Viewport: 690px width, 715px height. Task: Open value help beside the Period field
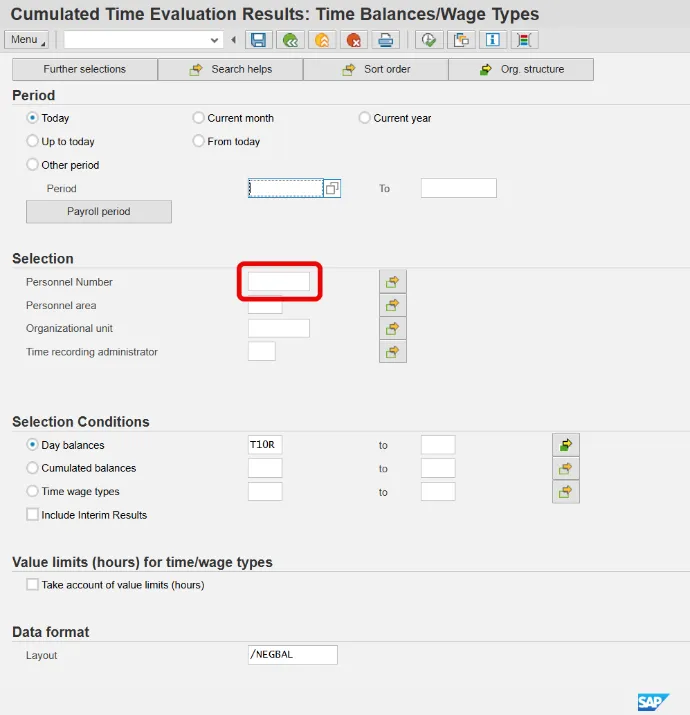332,188
